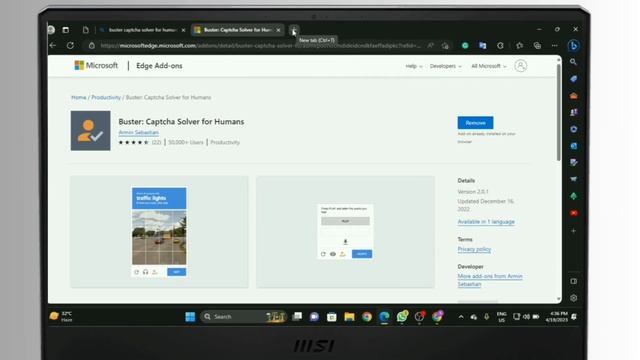The width and height of the screenshot is (640, 360).
Task: Click the green extension icon in toolbar
Action: click(465, 46)
